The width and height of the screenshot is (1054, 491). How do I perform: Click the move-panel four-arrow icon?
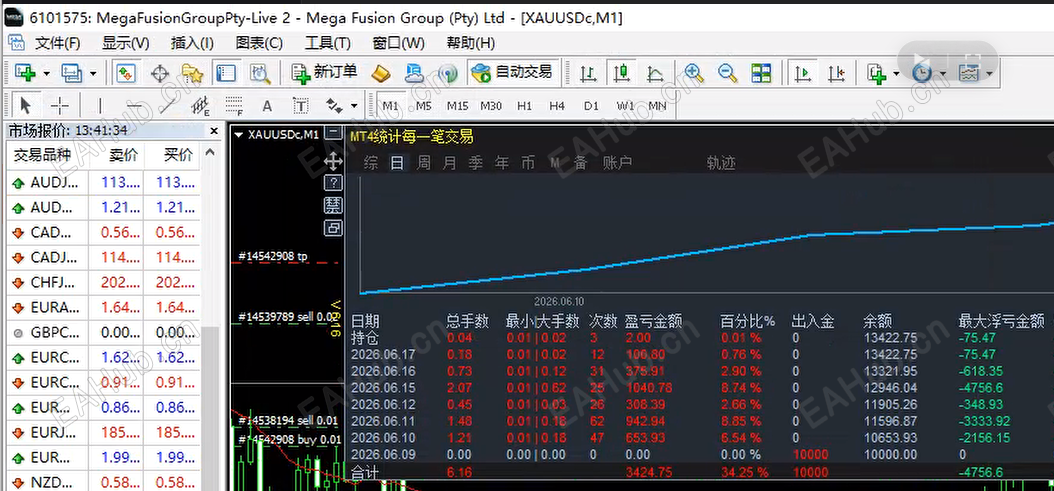point(333,161)
